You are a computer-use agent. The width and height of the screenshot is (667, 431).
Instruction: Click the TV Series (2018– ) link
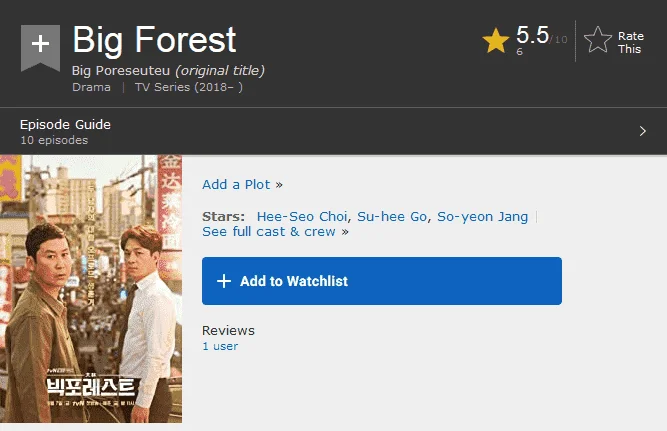(x=189, y=87)
